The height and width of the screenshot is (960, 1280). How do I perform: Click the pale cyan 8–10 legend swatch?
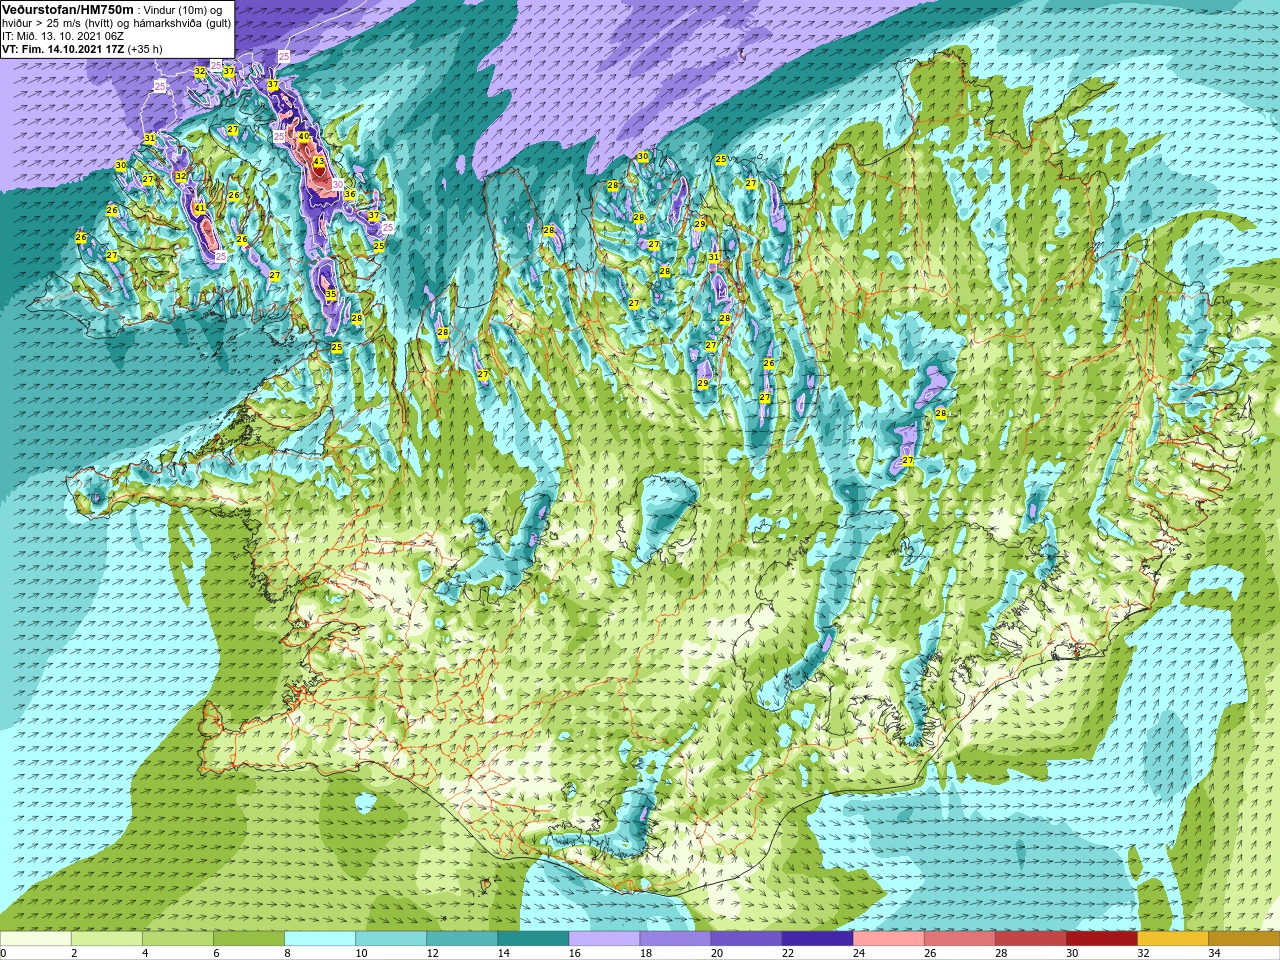click(320, 939)
